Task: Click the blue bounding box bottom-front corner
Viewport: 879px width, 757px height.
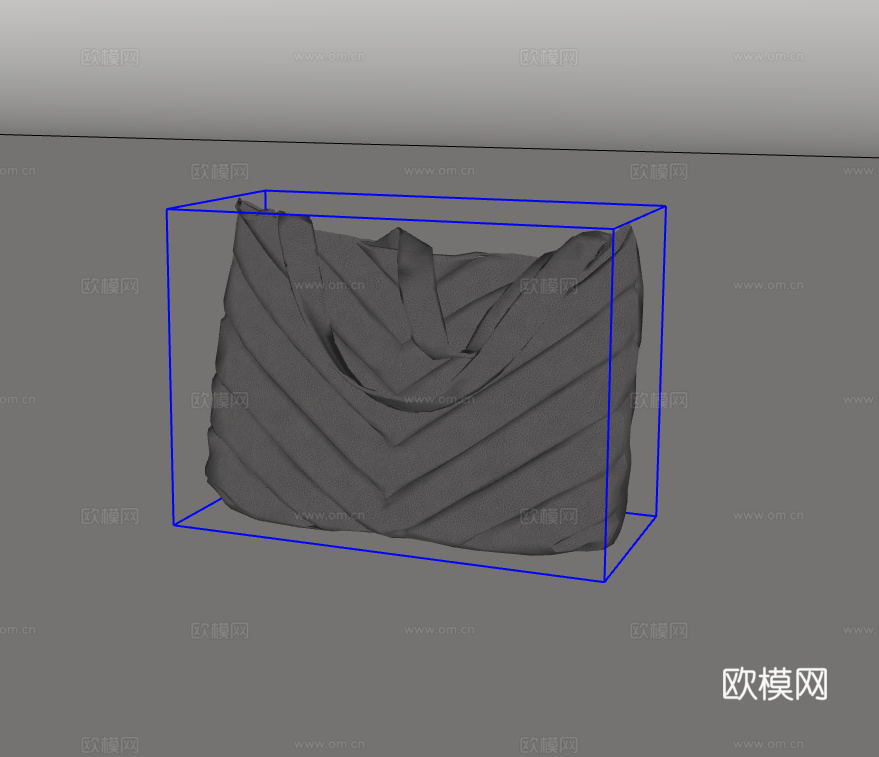Action: [x=607, y=580]
